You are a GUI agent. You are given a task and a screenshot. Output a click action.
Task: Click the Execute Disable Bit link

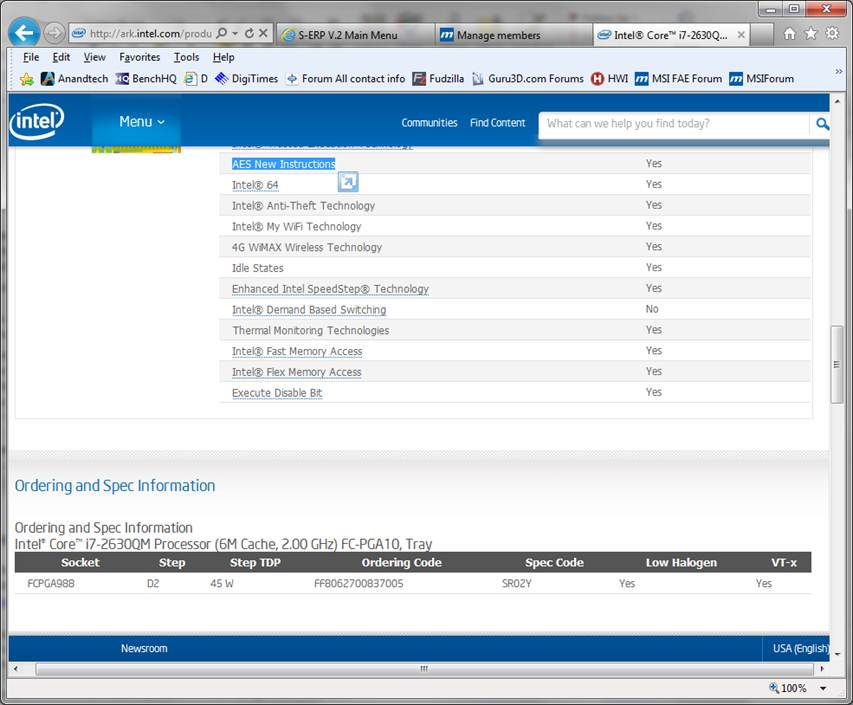point(277,393)
